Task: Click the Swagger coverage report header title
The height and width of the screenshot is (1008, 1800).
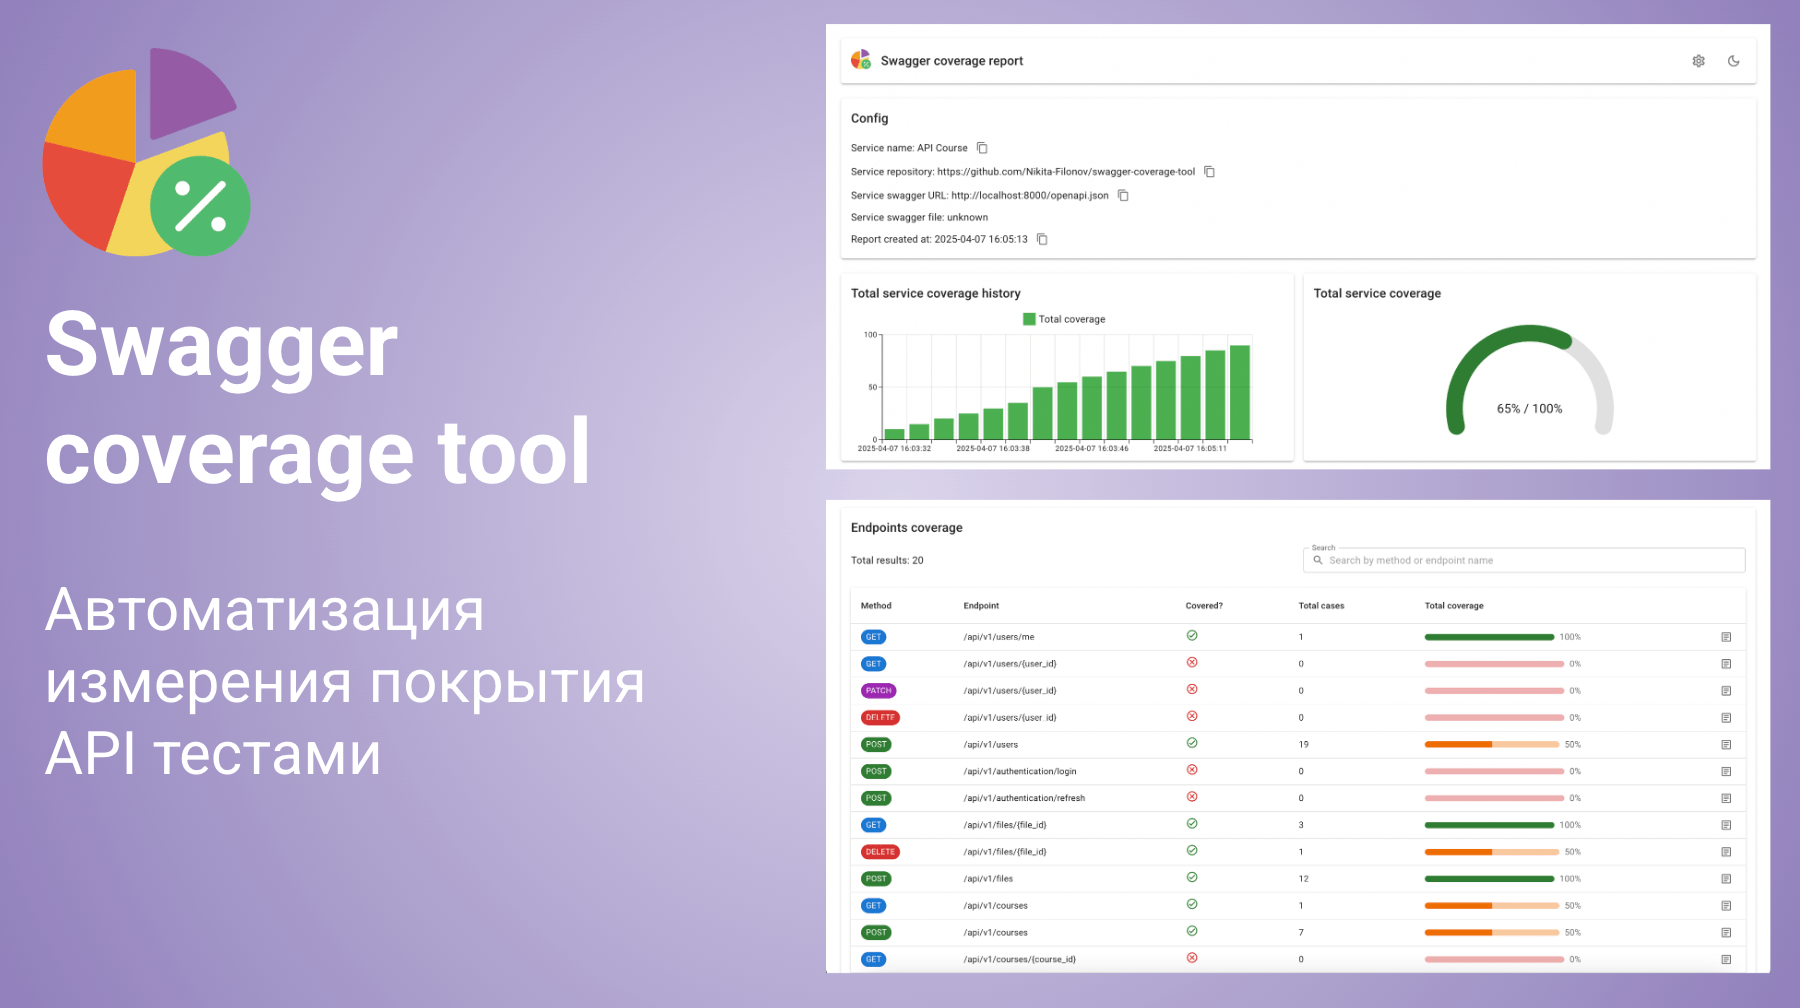Action: (952, 61)
